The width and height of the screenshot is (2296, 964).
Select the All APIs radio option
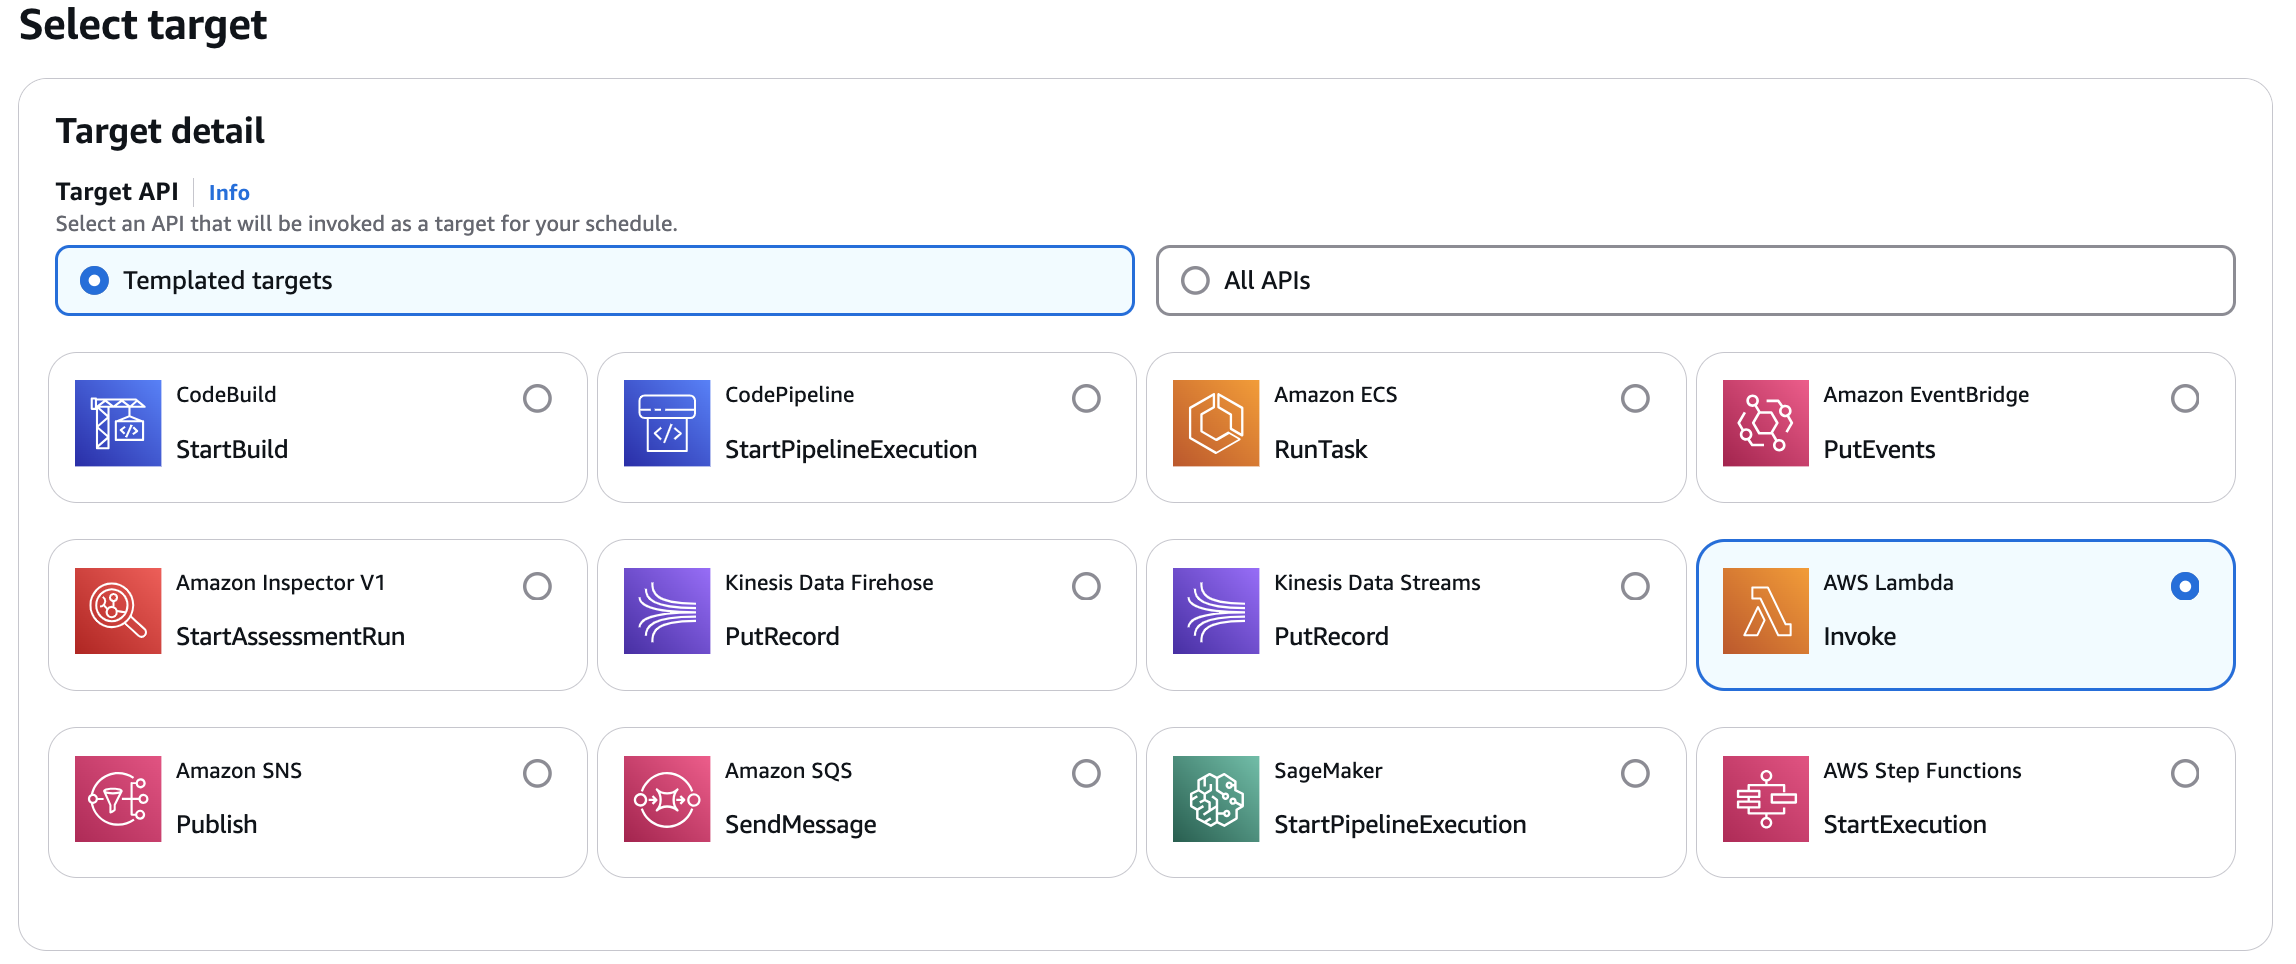point(1195,281)
